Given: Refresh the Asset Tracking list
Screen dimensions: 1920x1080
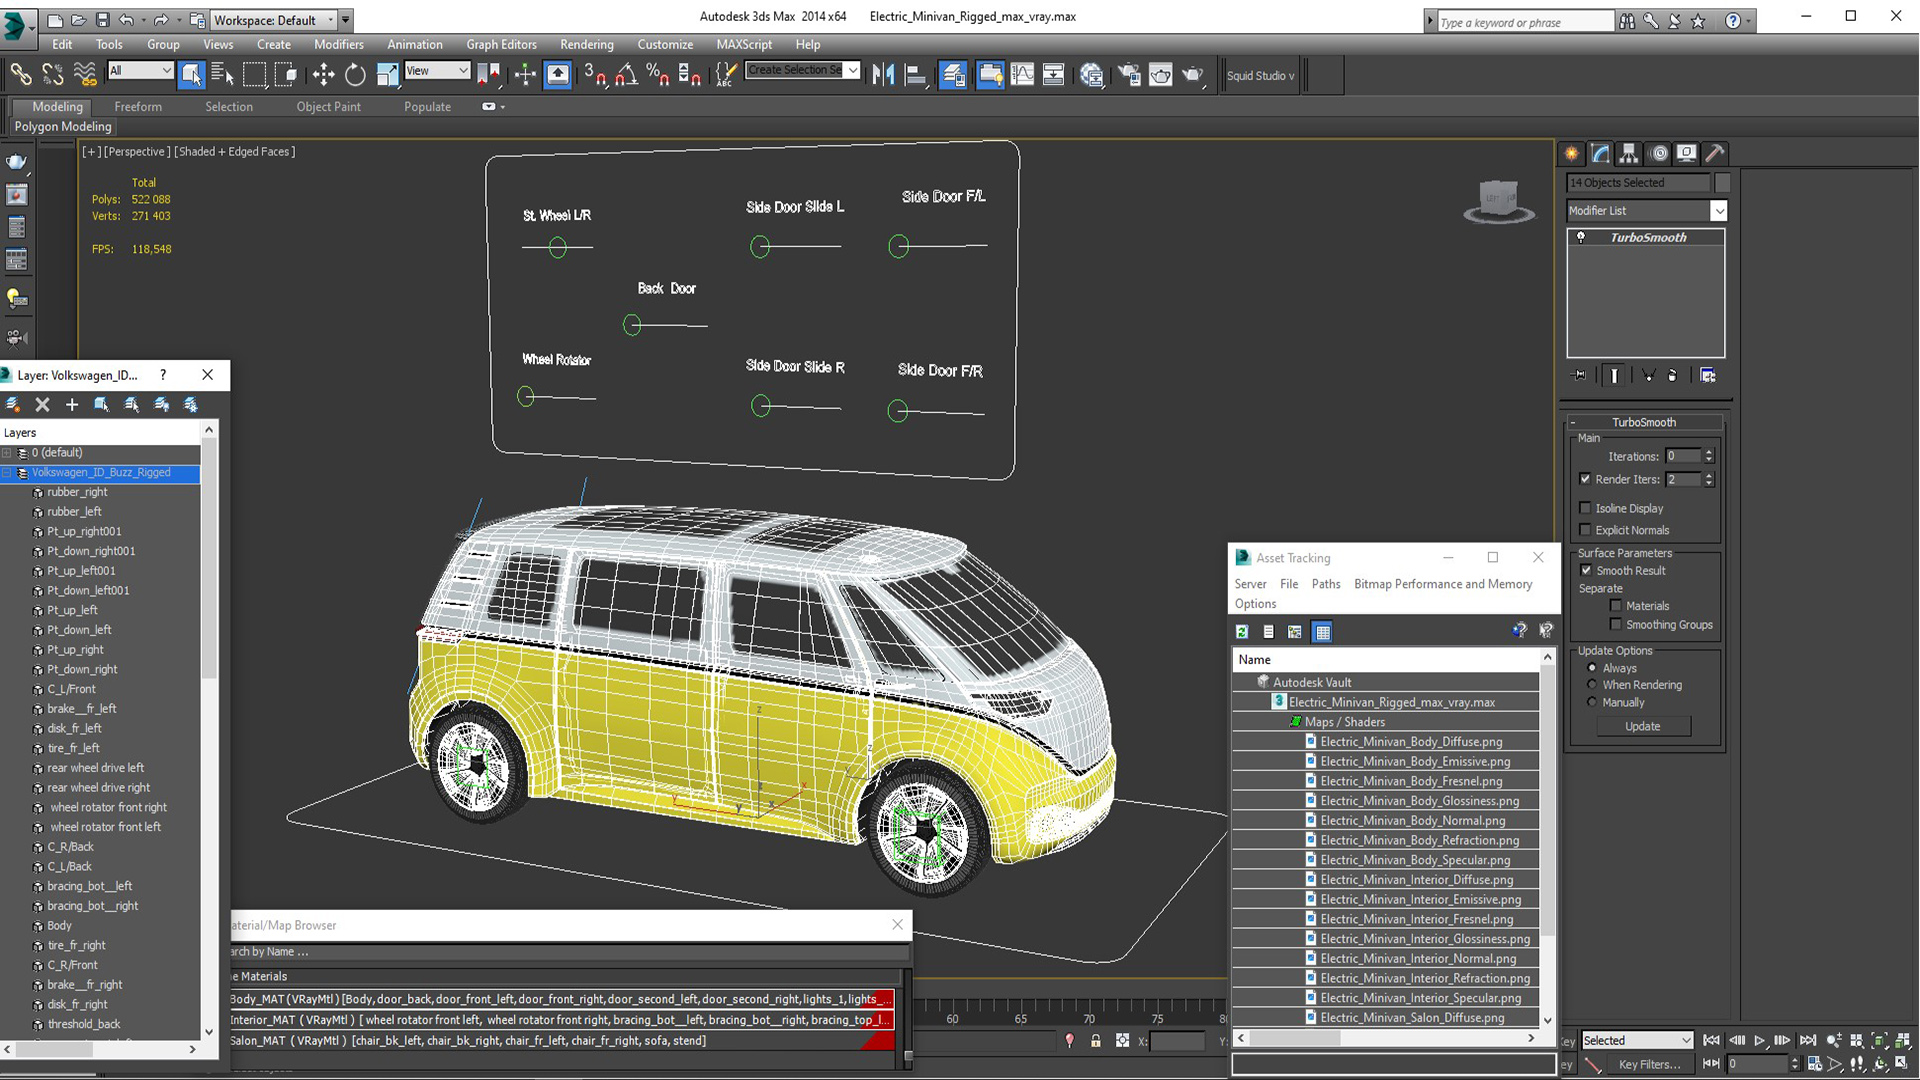Looking at the screenshot, I should (x=1242, y=632).
